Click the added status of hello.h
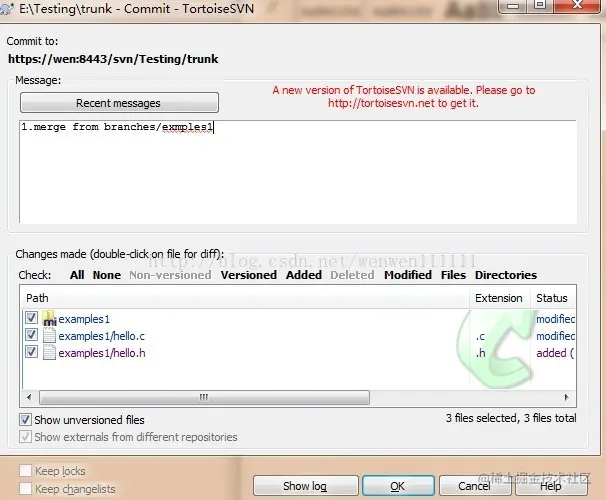The image size is (606, 500). [555, 353]
